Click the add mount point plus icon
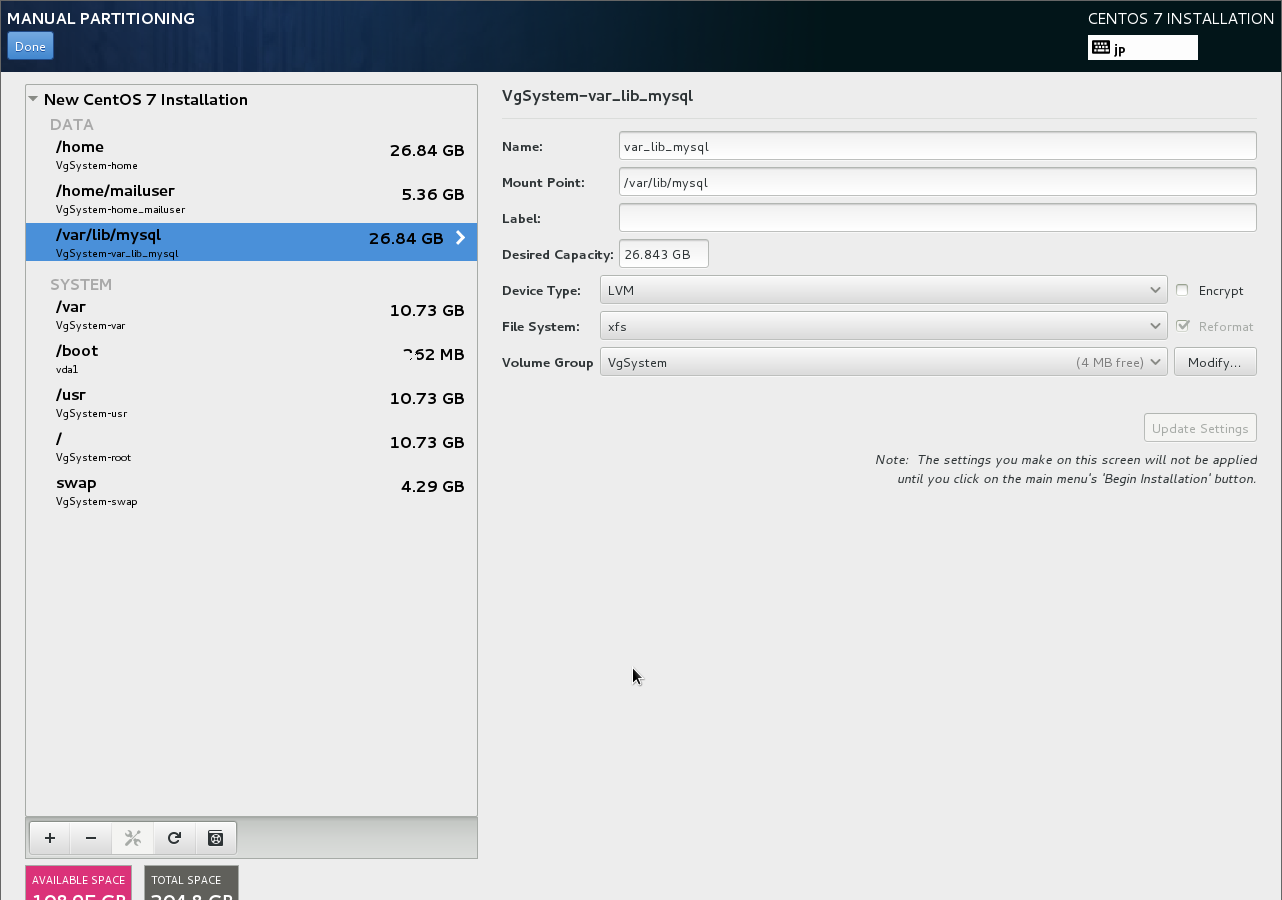Viewport: 1282px width, 900px height. point(50,838)
